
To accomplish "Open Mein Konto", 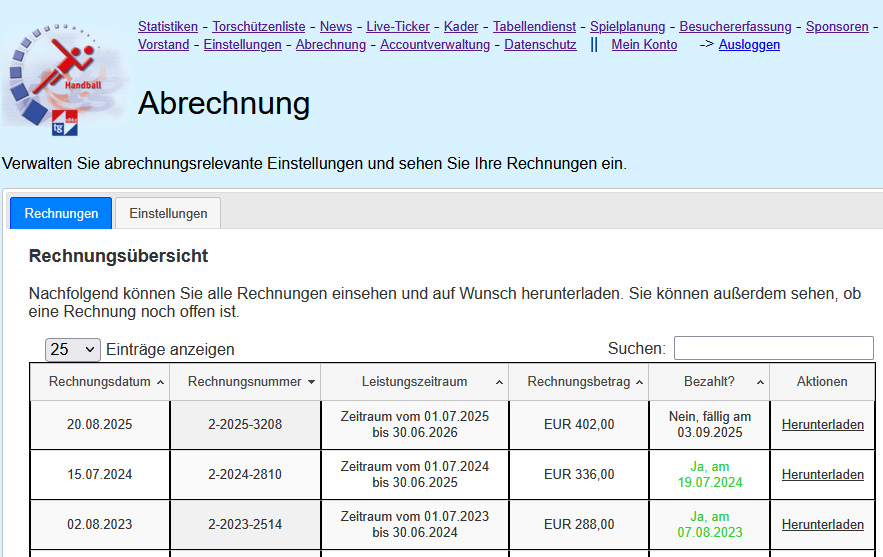I will (644, 45).
